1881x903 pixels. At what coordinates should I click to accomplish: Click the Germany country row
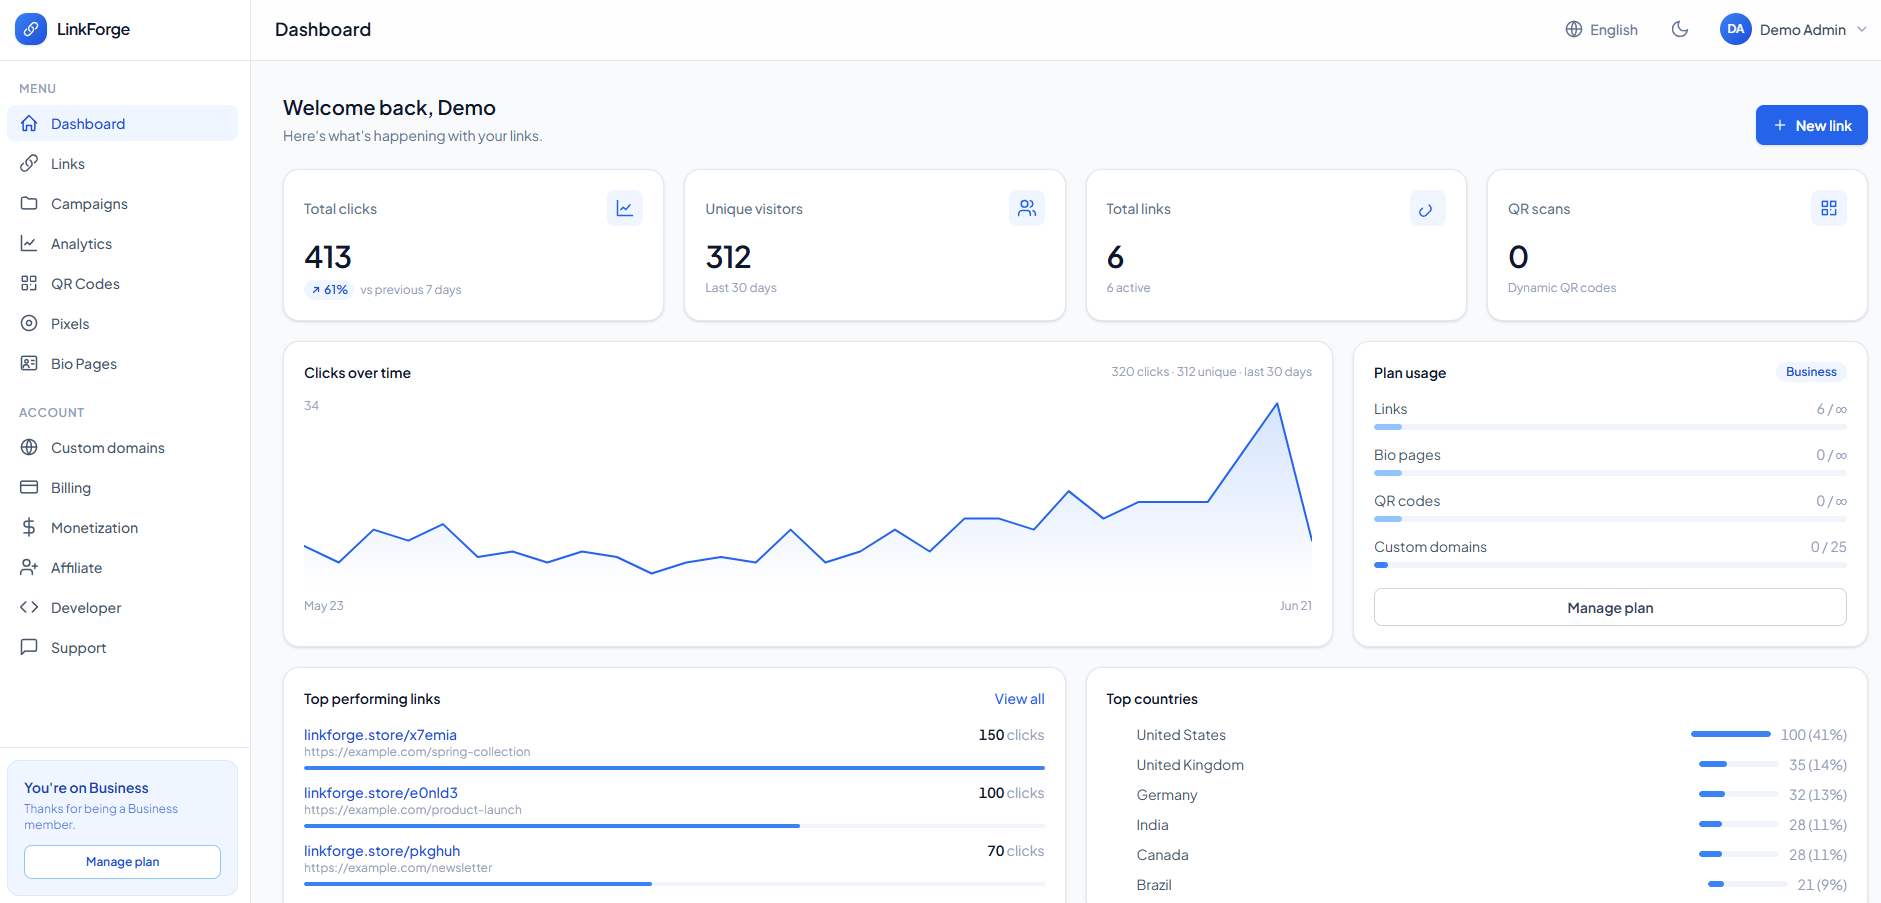click(1476, 794)
